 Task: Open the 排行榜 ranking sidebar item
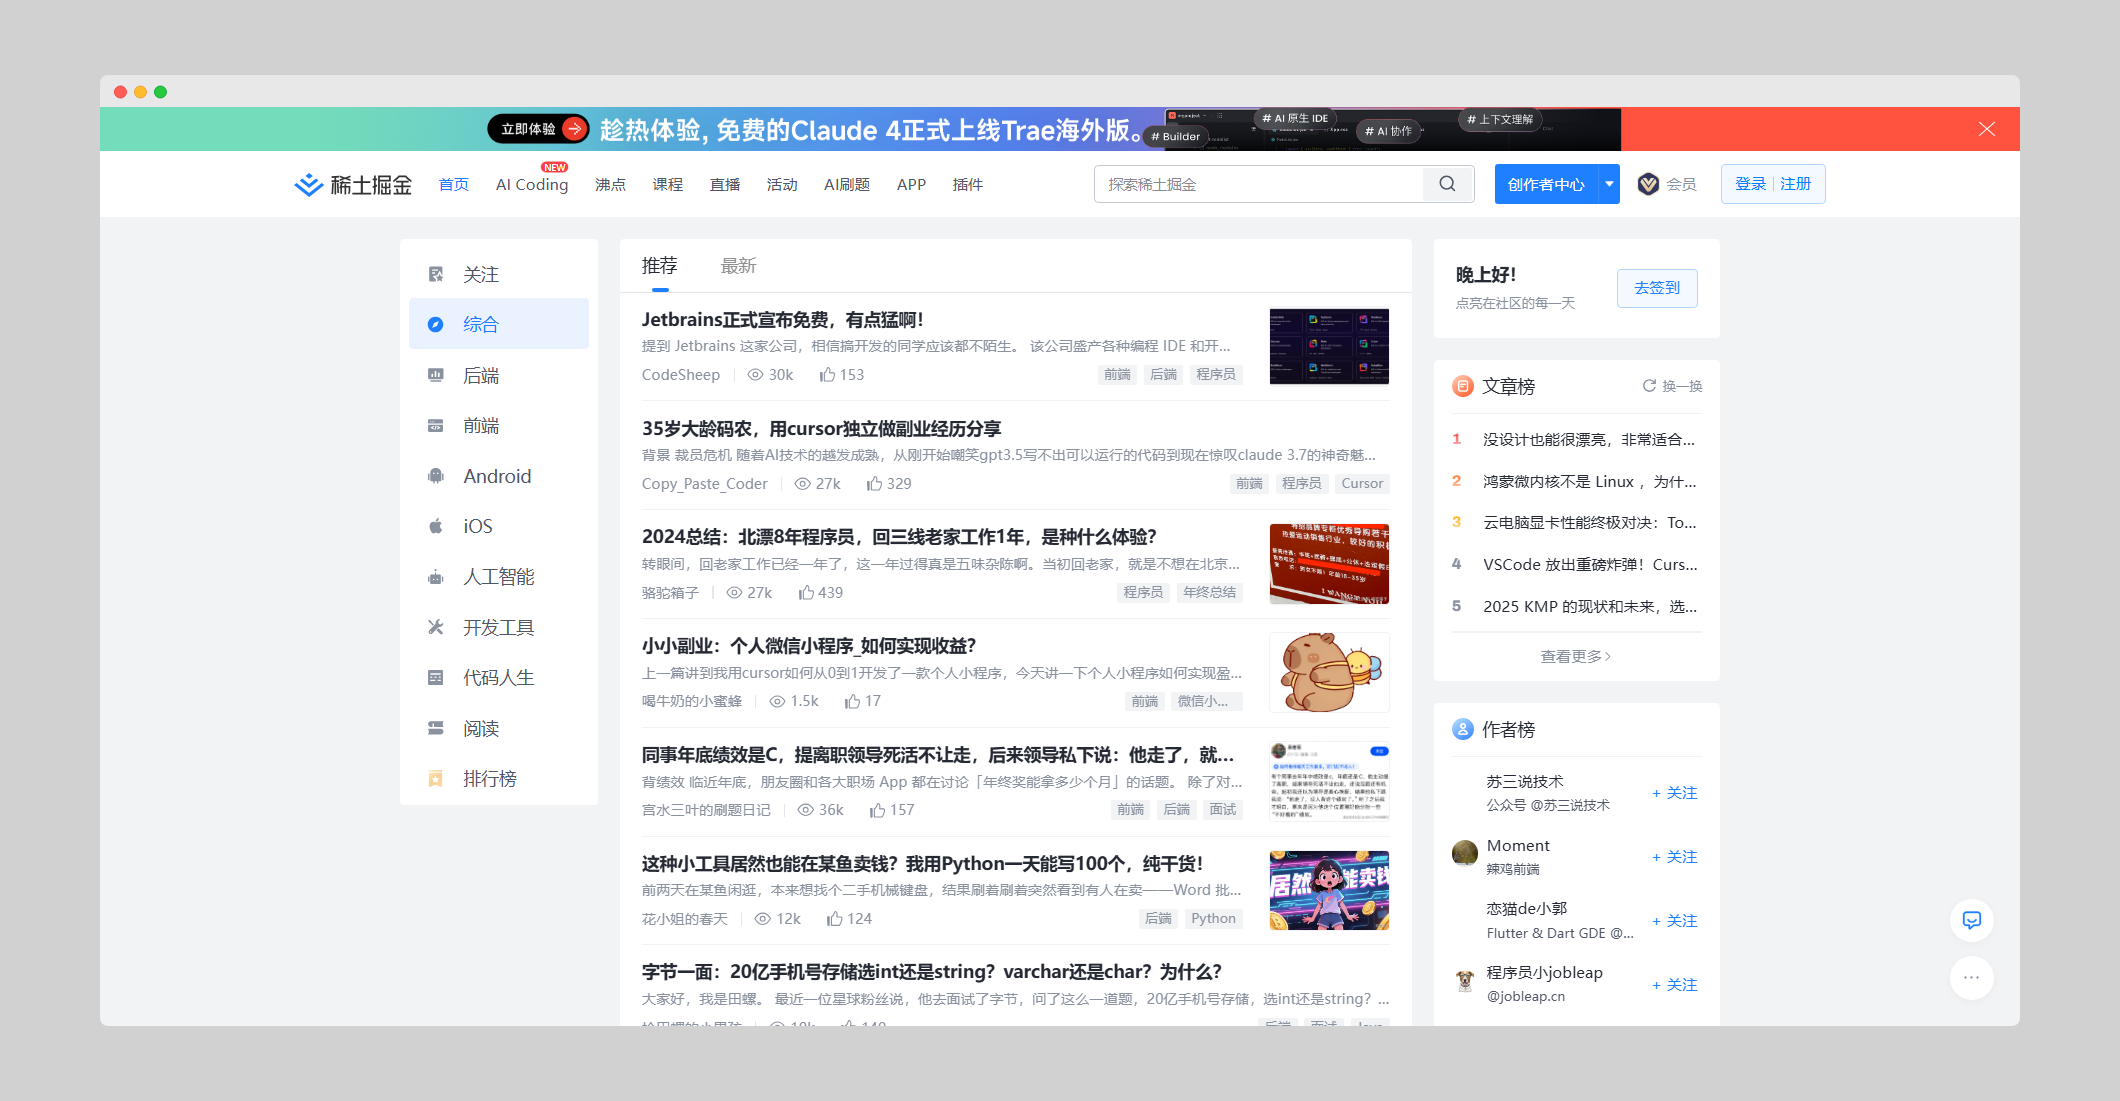coord(489,778)
